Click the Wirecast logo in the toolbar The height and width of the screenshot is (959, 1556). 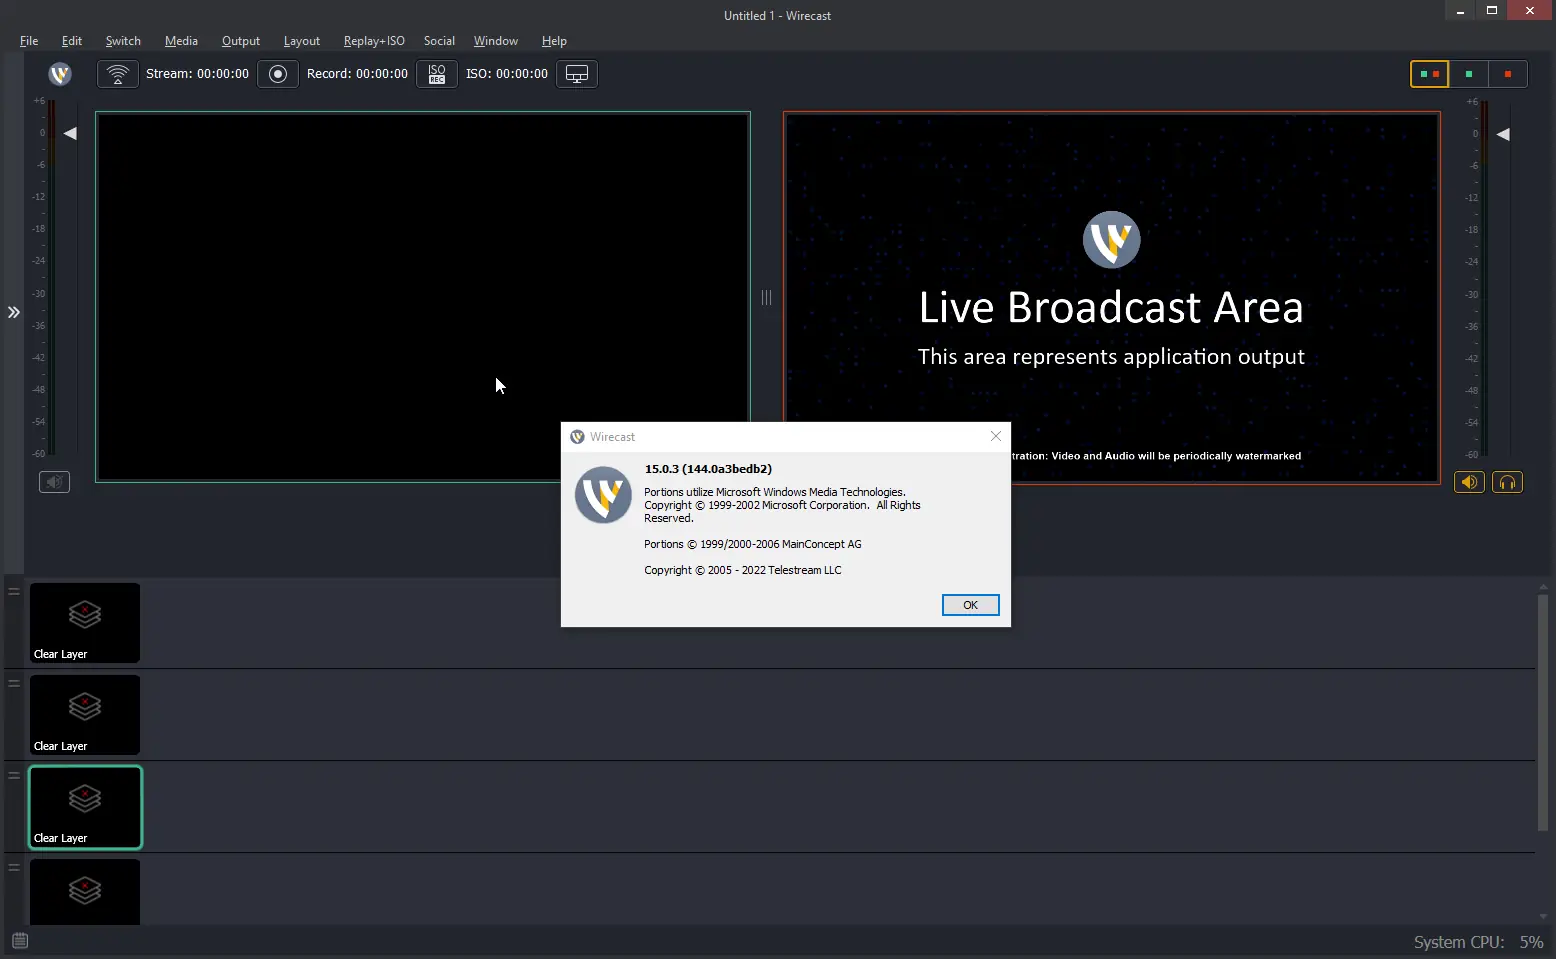pyautogui.click(x=60, y=74)
